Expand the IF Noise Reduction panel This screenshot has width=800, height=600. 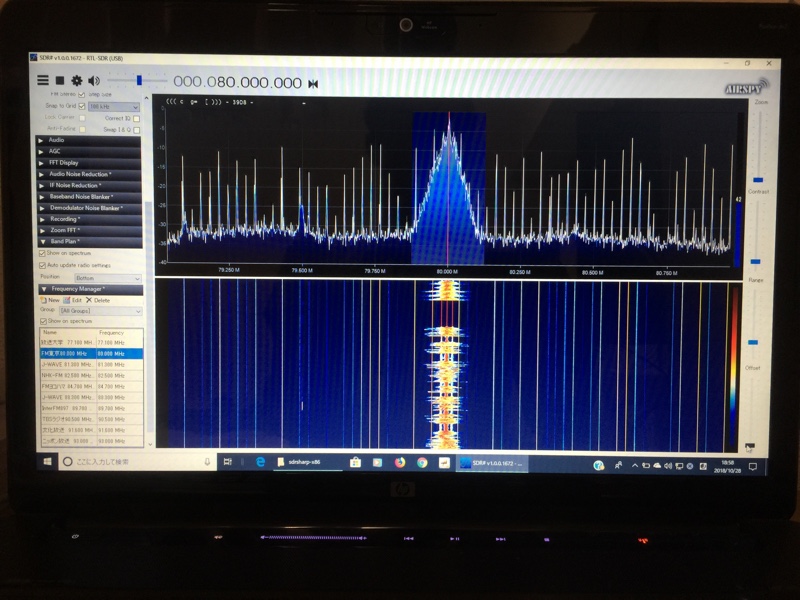tap(89, 185)
